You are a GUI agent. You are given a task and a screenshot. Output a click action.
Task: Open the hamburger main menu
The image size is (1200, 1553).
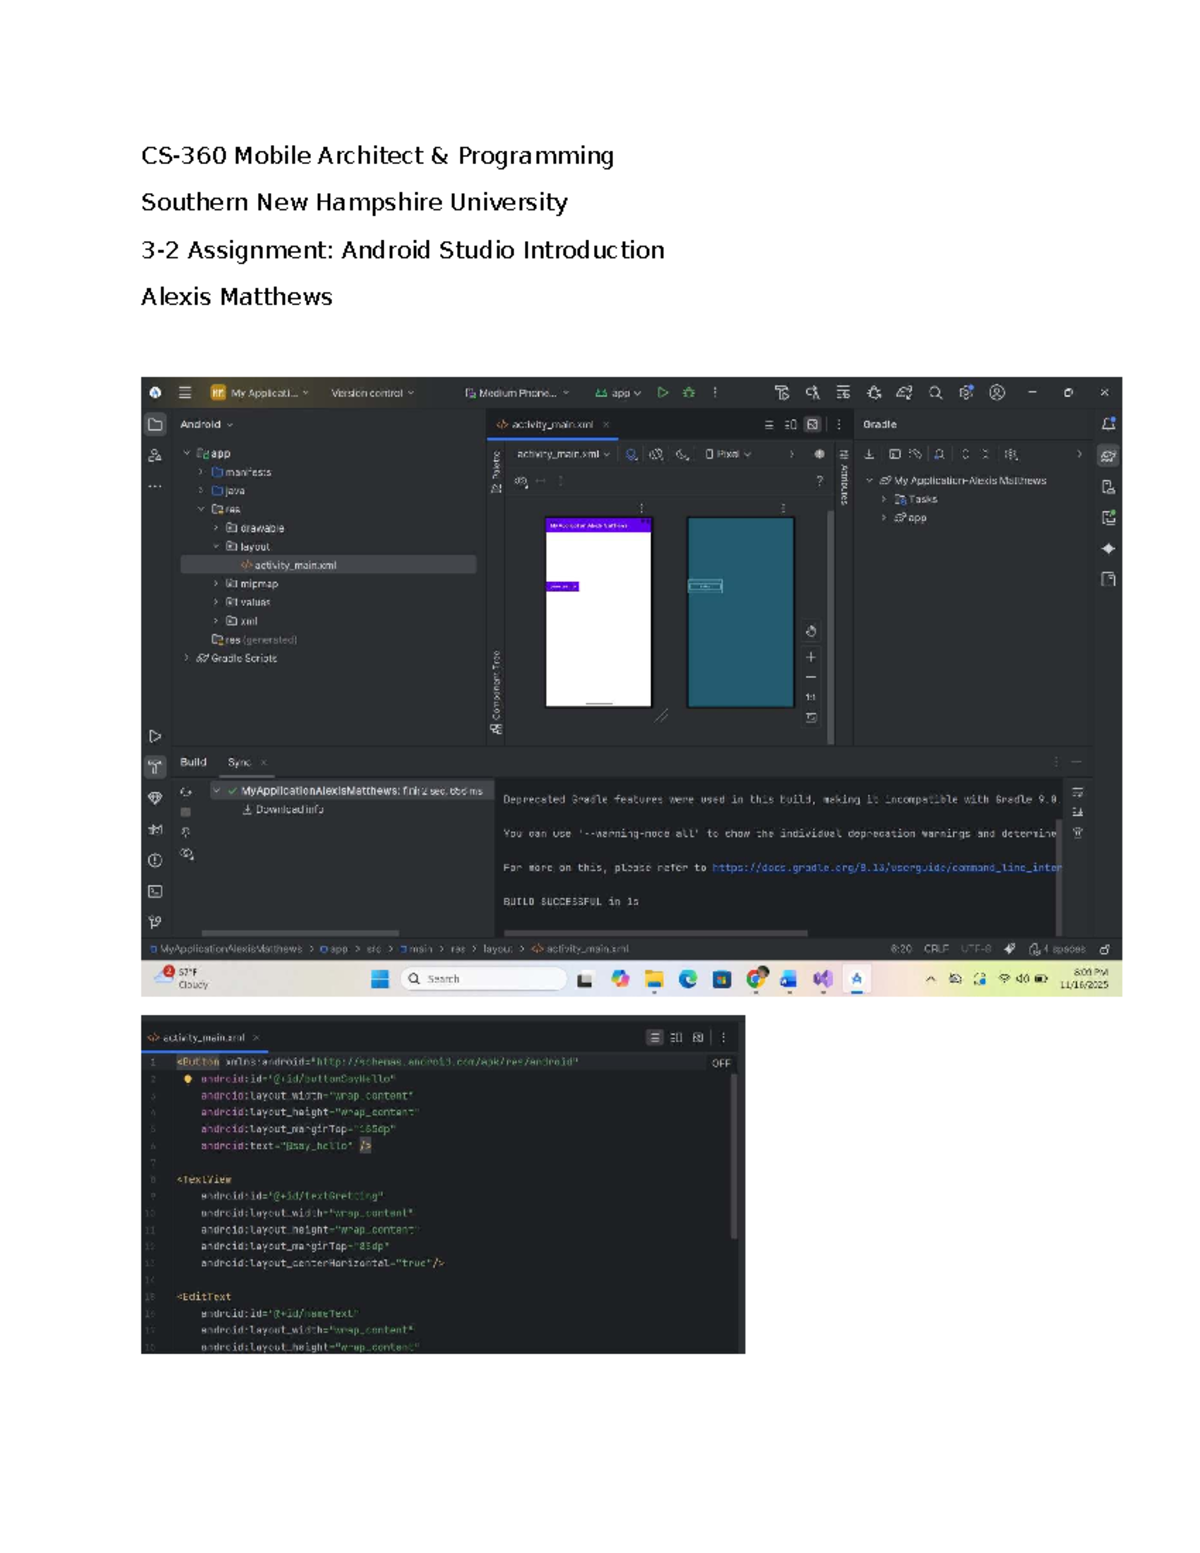tap(185, 393)
